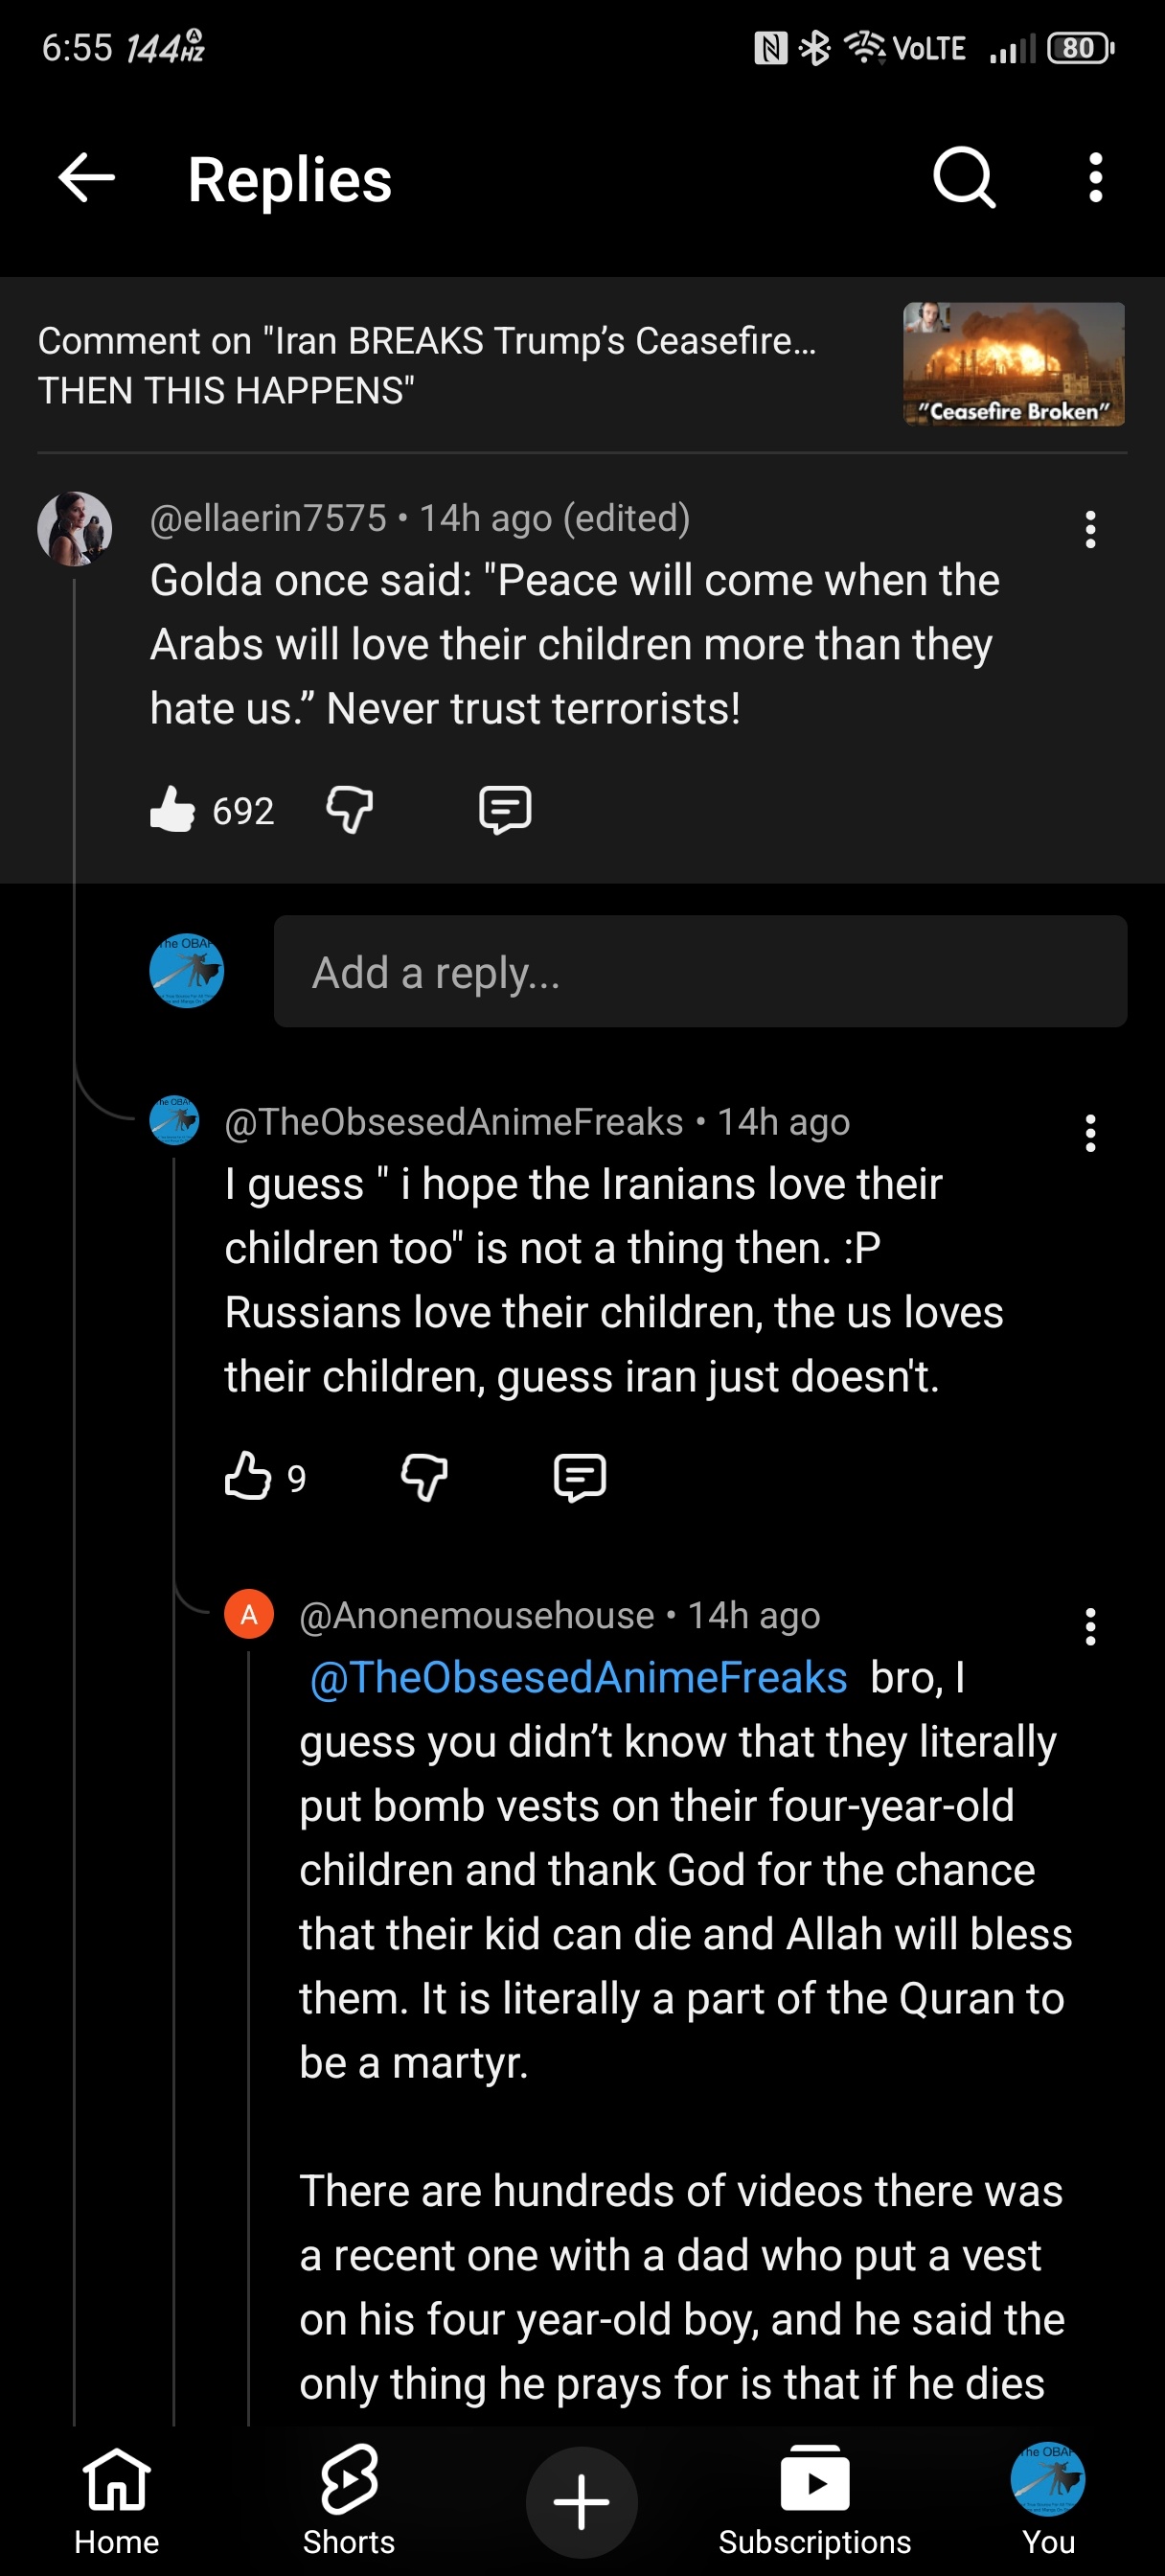1165x2576 pixels.
Task: Dislike the comment by @ellaerin7575
Action: (x=350, y=809)
